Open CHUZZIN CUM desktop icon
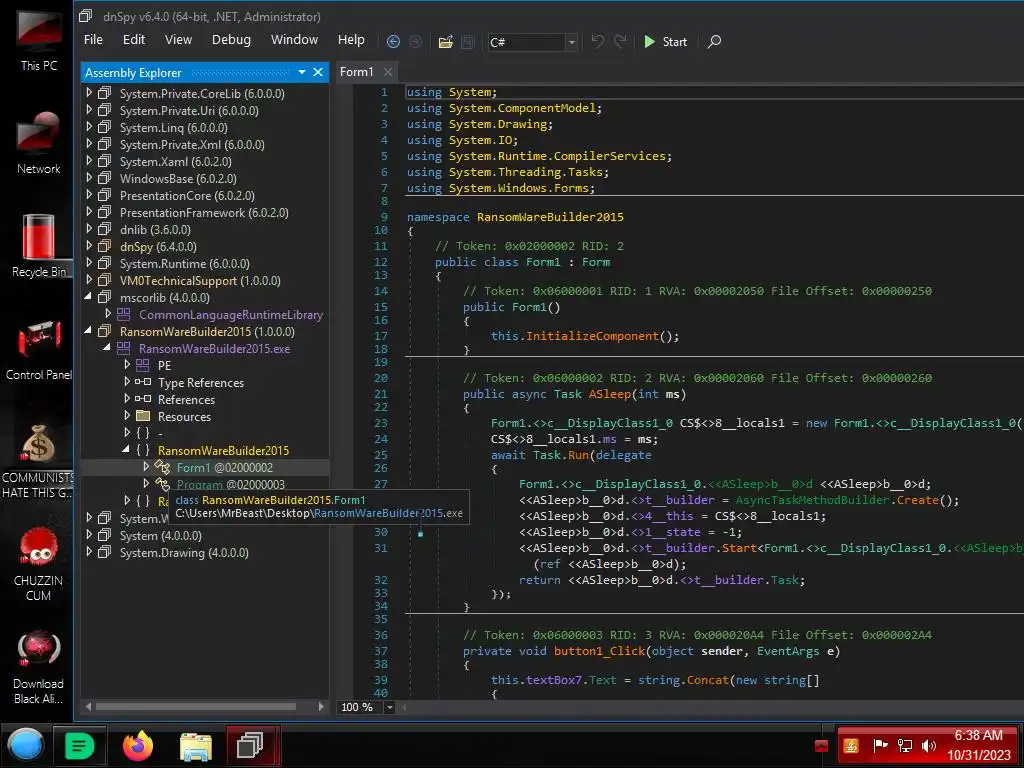The width and height of the screenshot is (1024, 768). tap(39, 563)
